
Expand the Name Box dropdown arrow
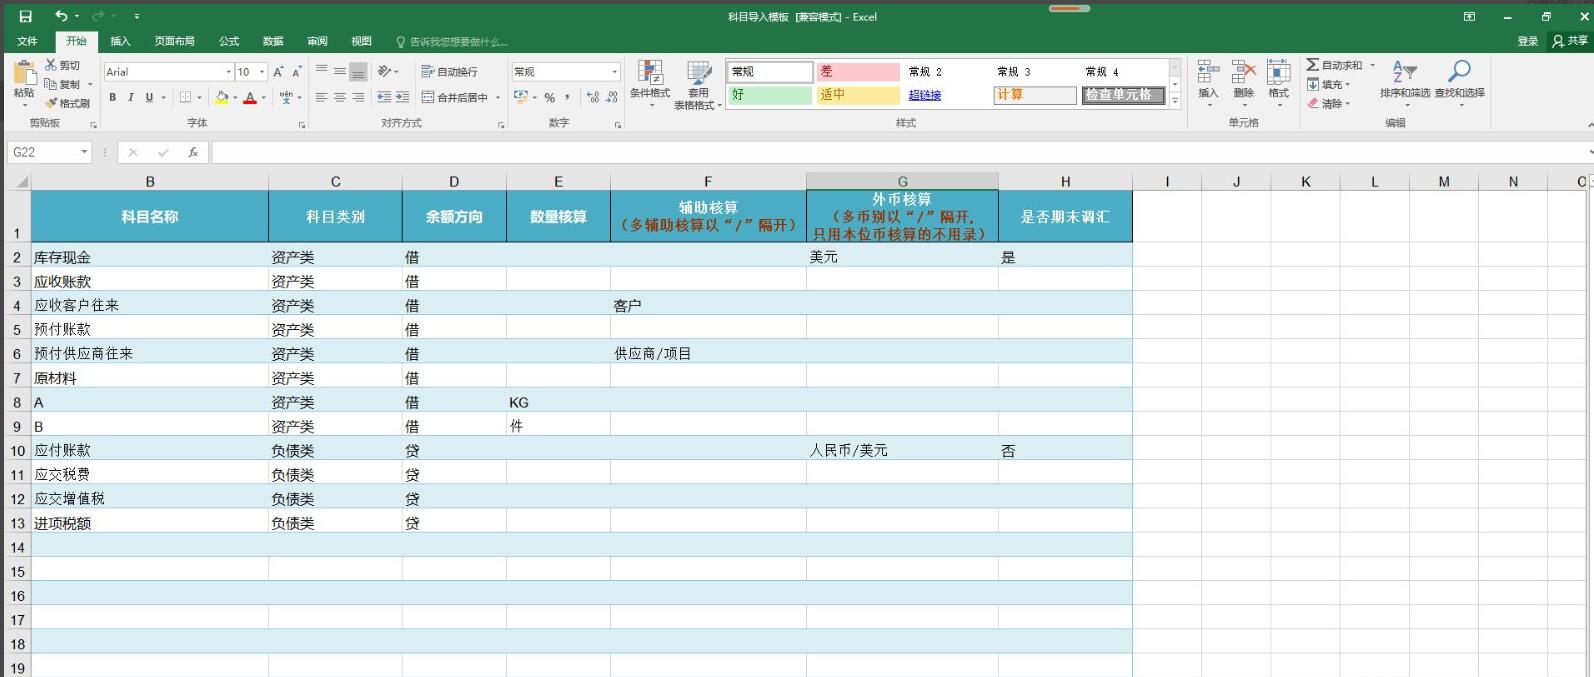pyautogui.click(x=84, y=152)
